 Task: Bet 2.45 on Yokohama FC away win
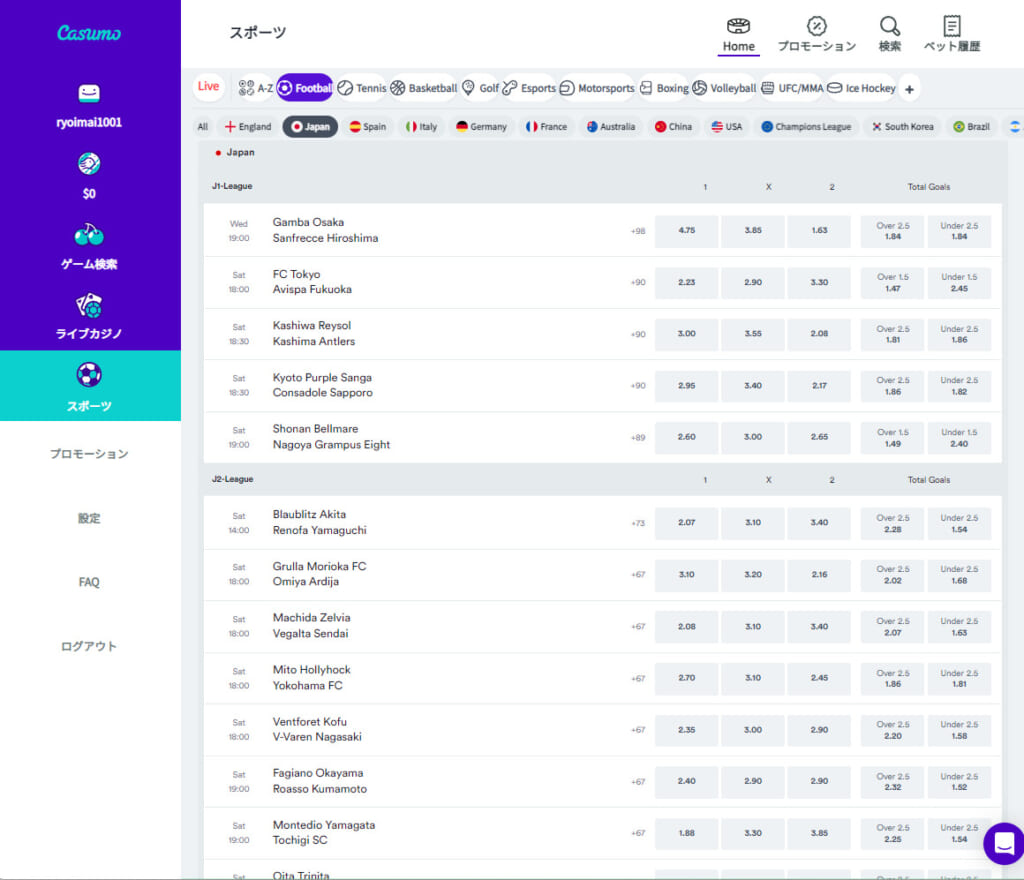coord(819,678)
